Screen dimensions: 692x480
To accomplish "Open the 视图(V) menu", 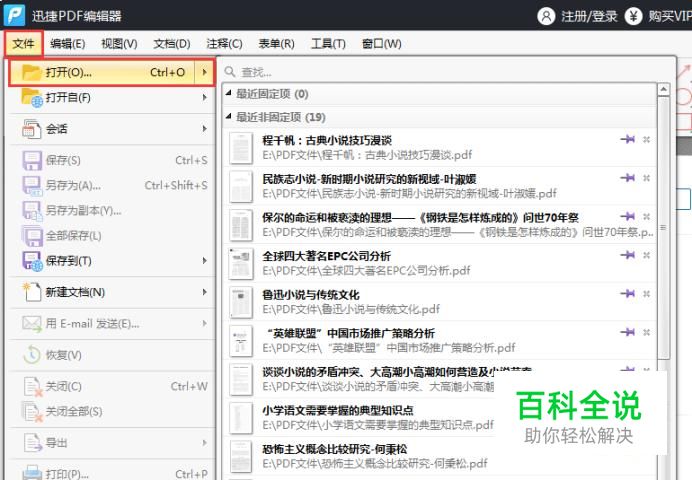I will coord(119,44).
